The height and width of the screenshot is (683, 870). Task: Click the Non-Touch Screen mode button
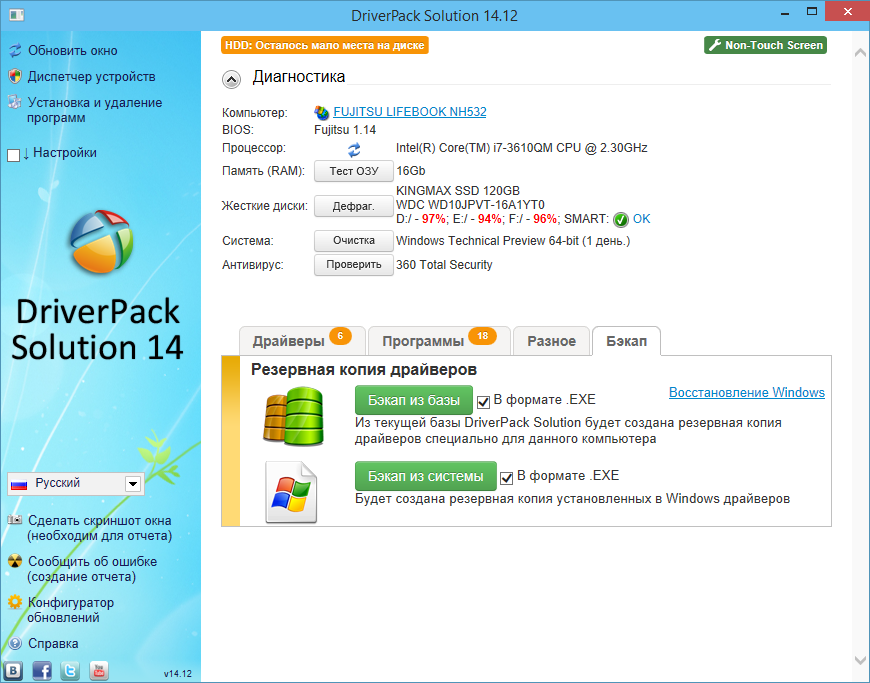tap(765, 45)
